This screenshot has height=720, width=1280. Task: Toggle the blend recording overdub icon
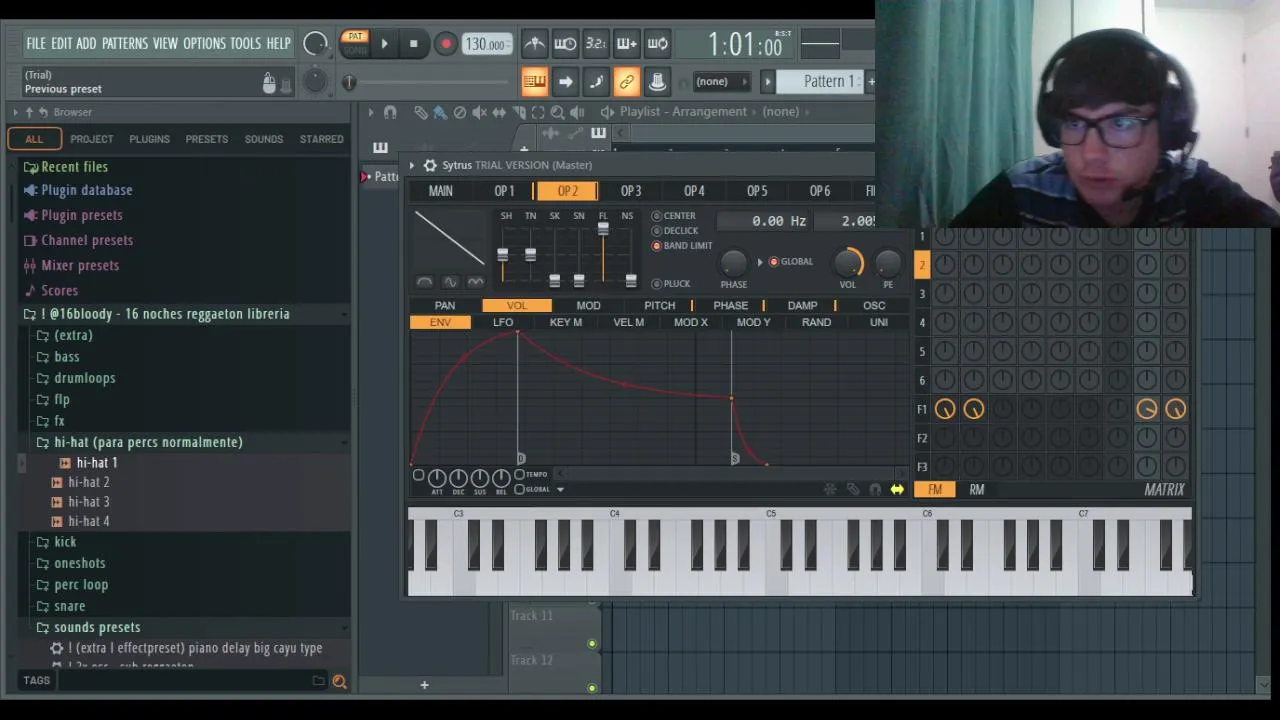pos(627,43)
